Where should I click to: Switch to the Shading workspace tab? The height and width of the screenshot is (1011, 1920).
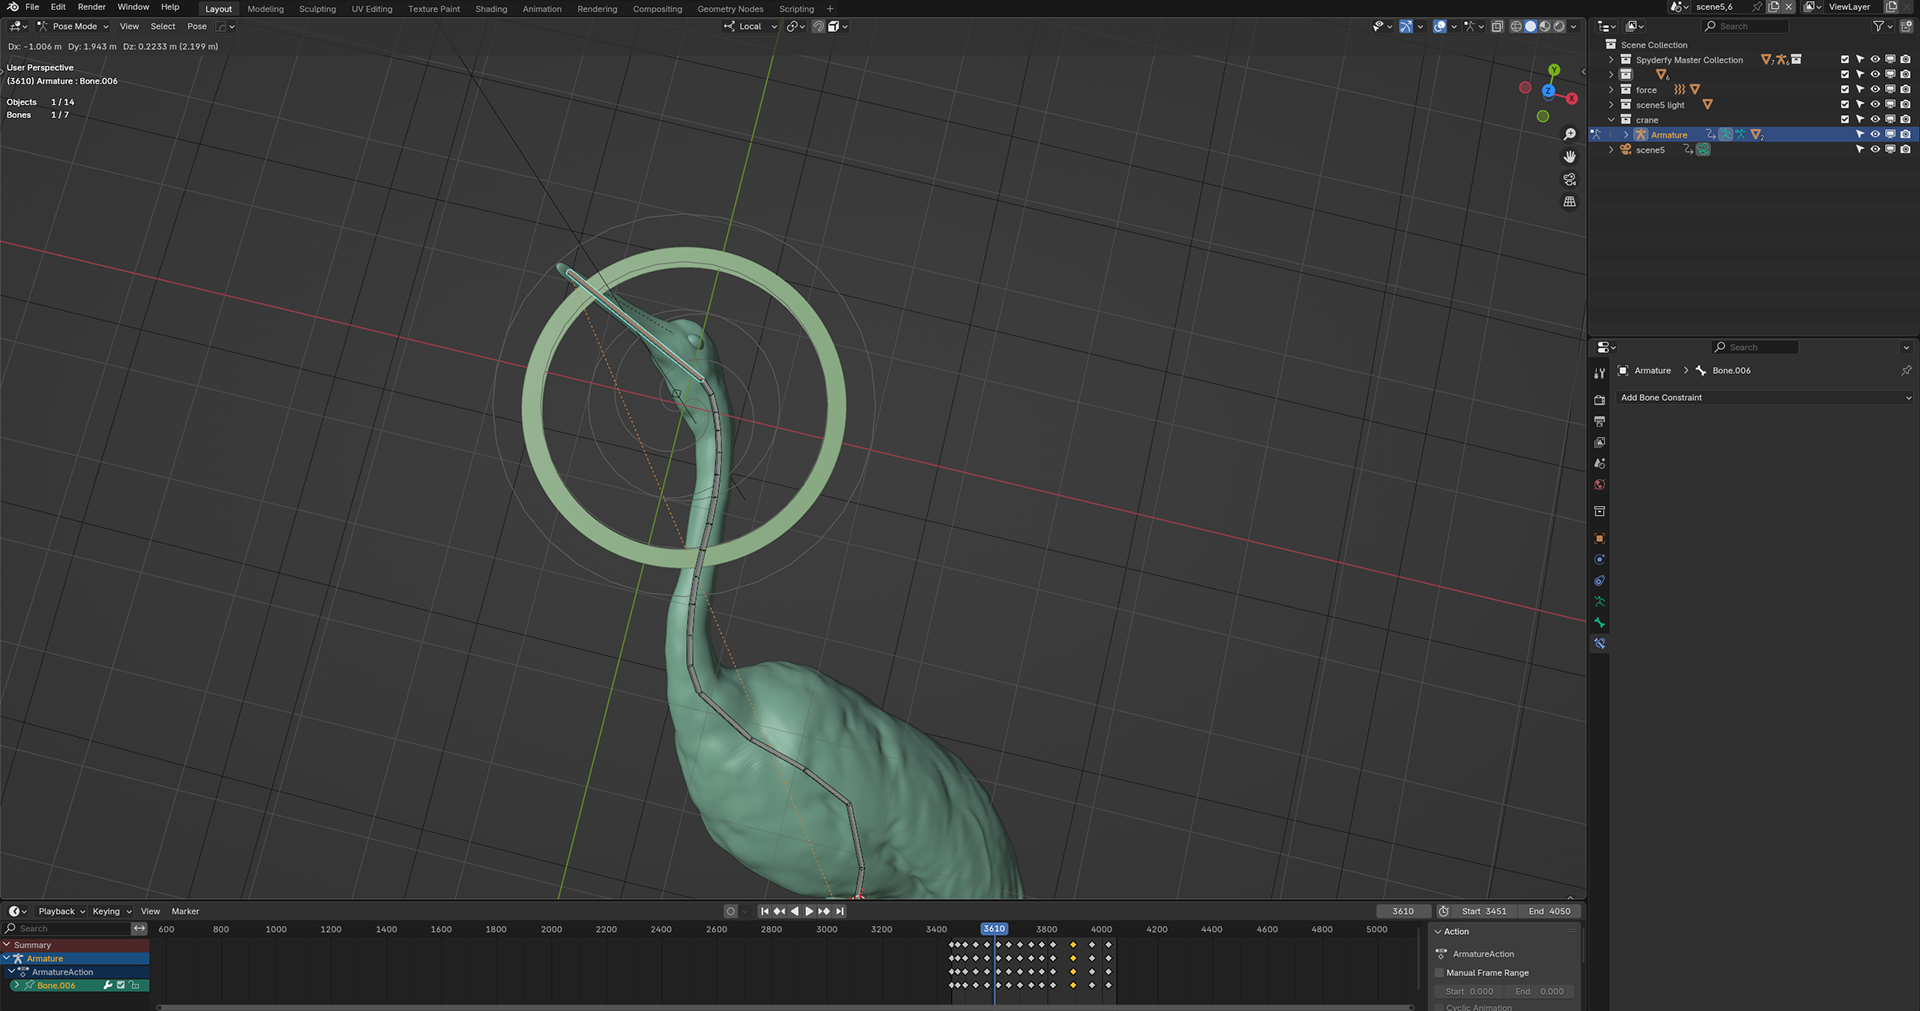pyautogui.click(x=491, y=9)
